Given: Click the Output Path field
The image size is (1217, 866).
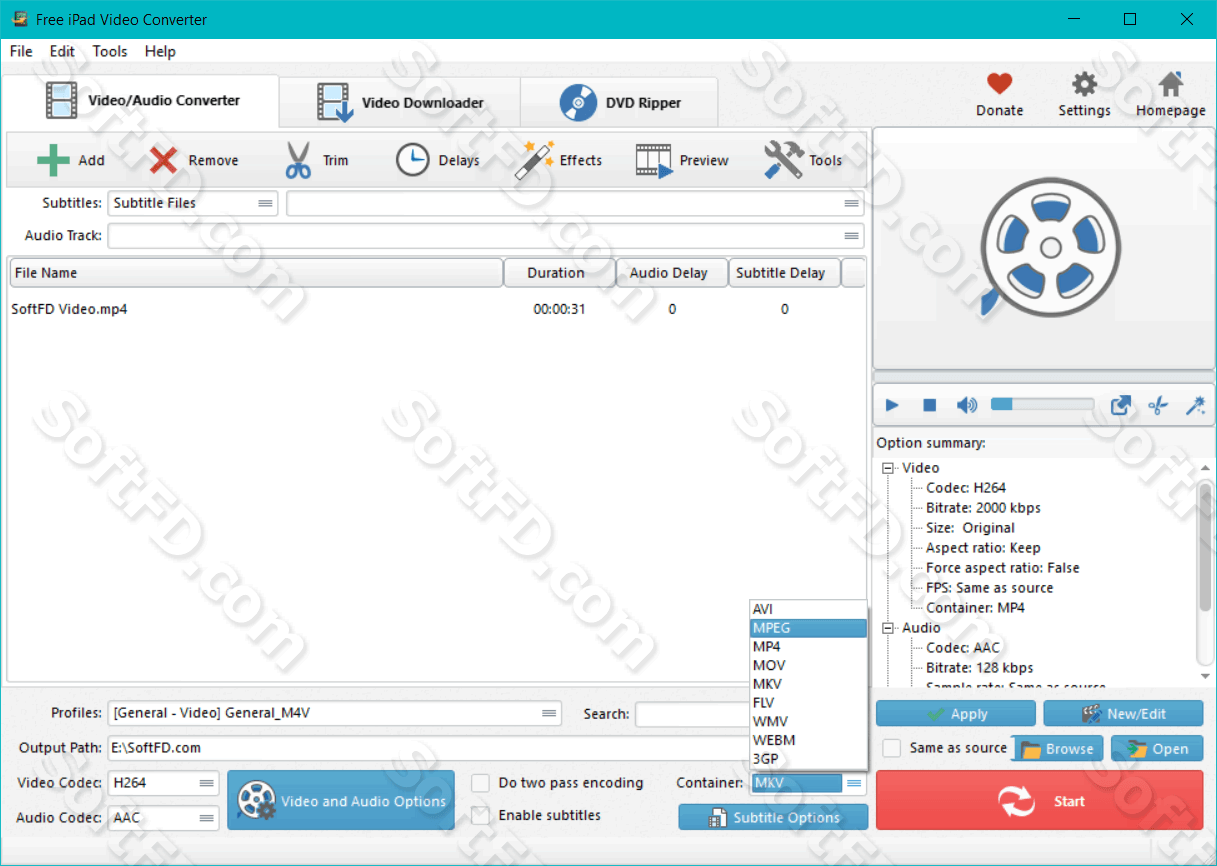Looking at the screenshot, I should (430, 748).
